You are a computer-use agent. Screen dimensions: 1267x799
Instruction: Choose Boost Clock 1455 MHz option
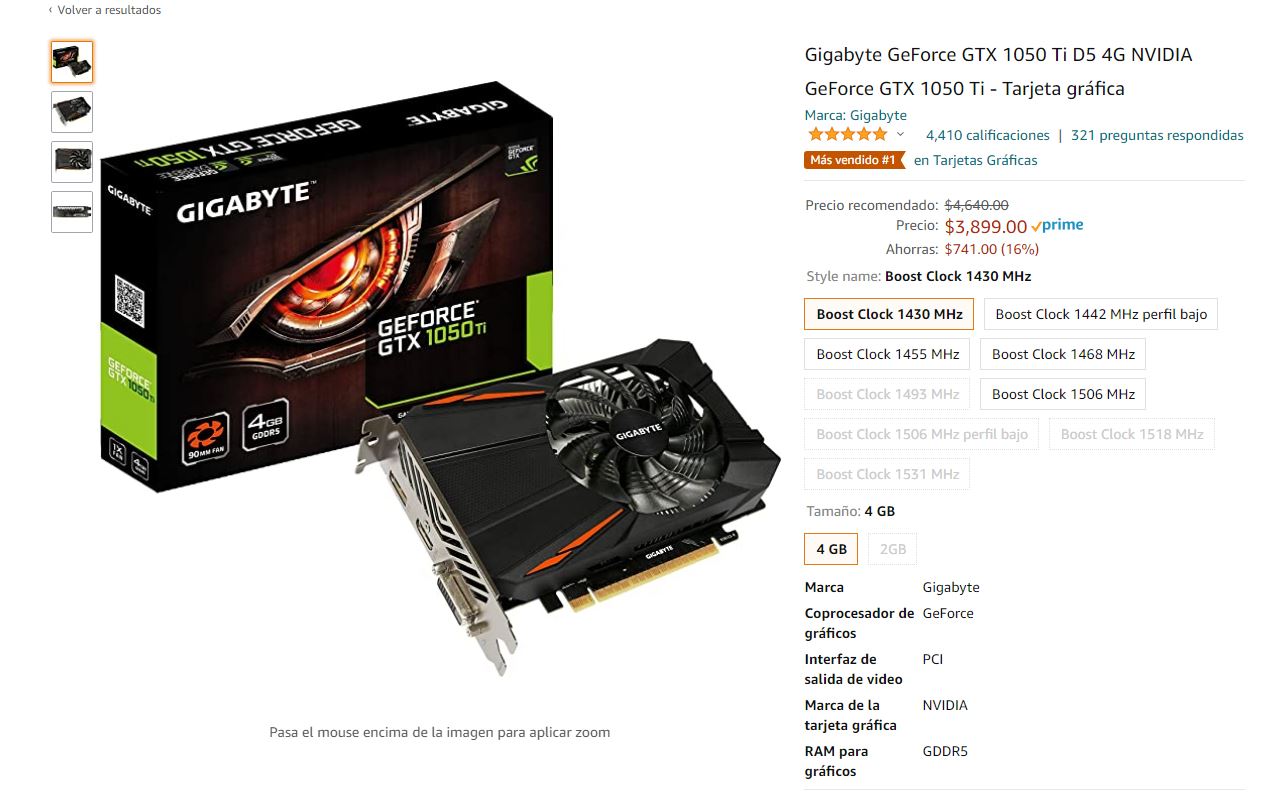887,354
